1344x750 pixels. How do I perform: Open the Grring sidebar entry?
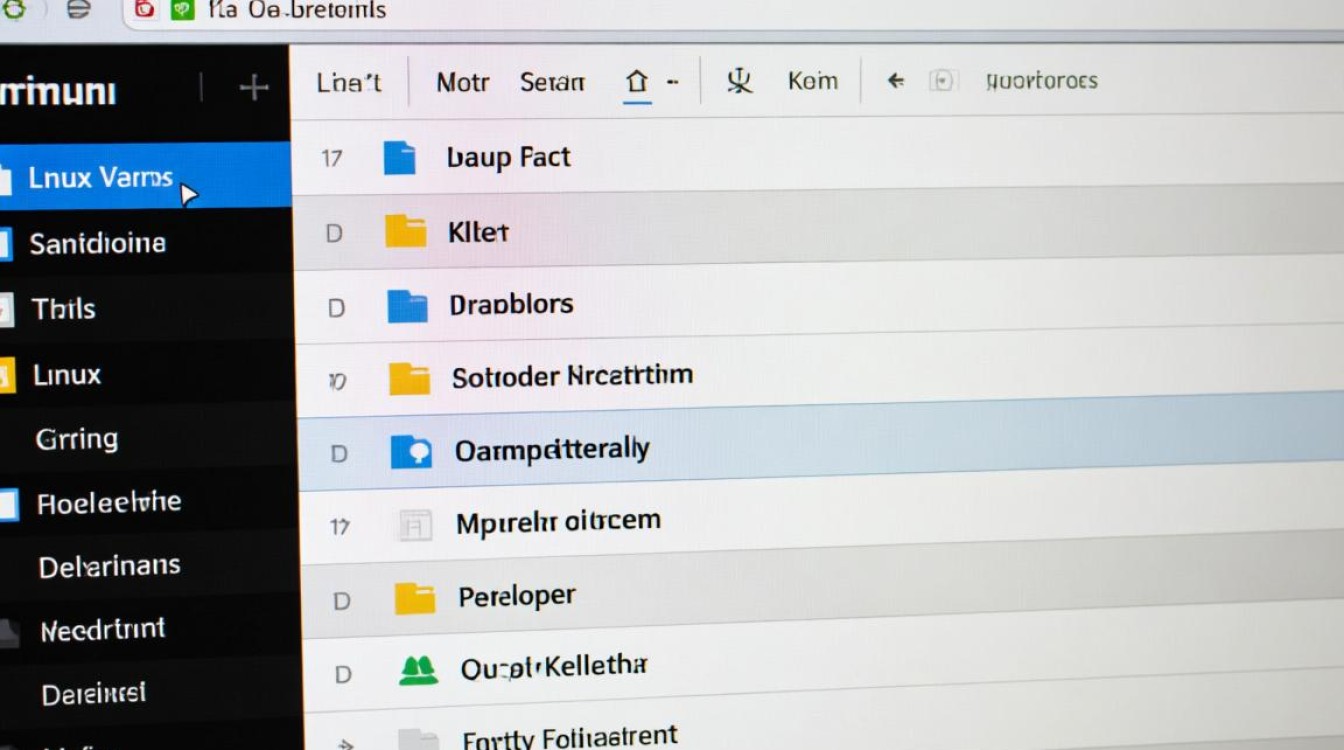click(76, 438)
